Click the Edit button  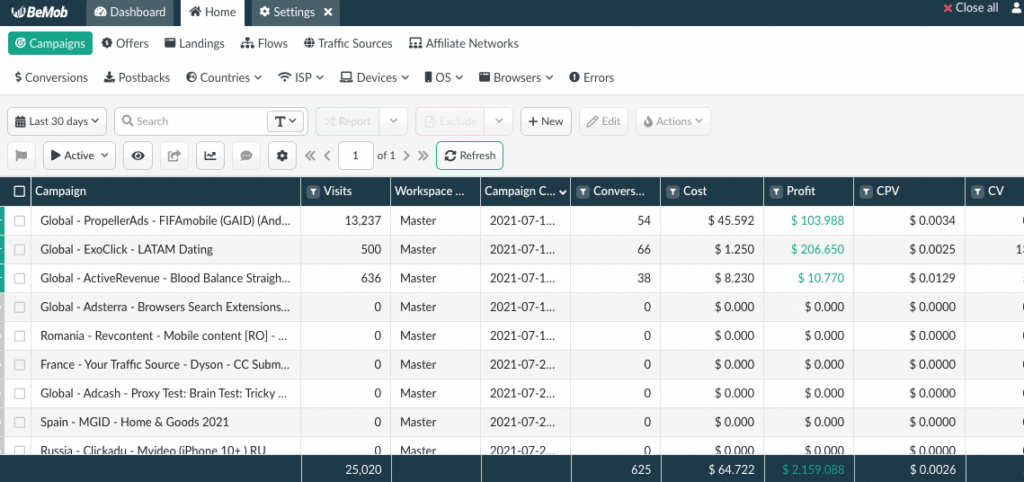603,121
